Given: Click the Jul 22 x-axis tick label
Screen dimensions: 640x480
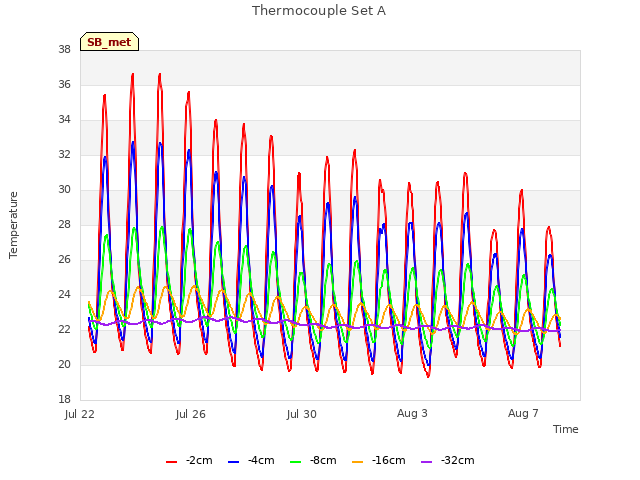Looking at the screenshot, I should (80, 414).
